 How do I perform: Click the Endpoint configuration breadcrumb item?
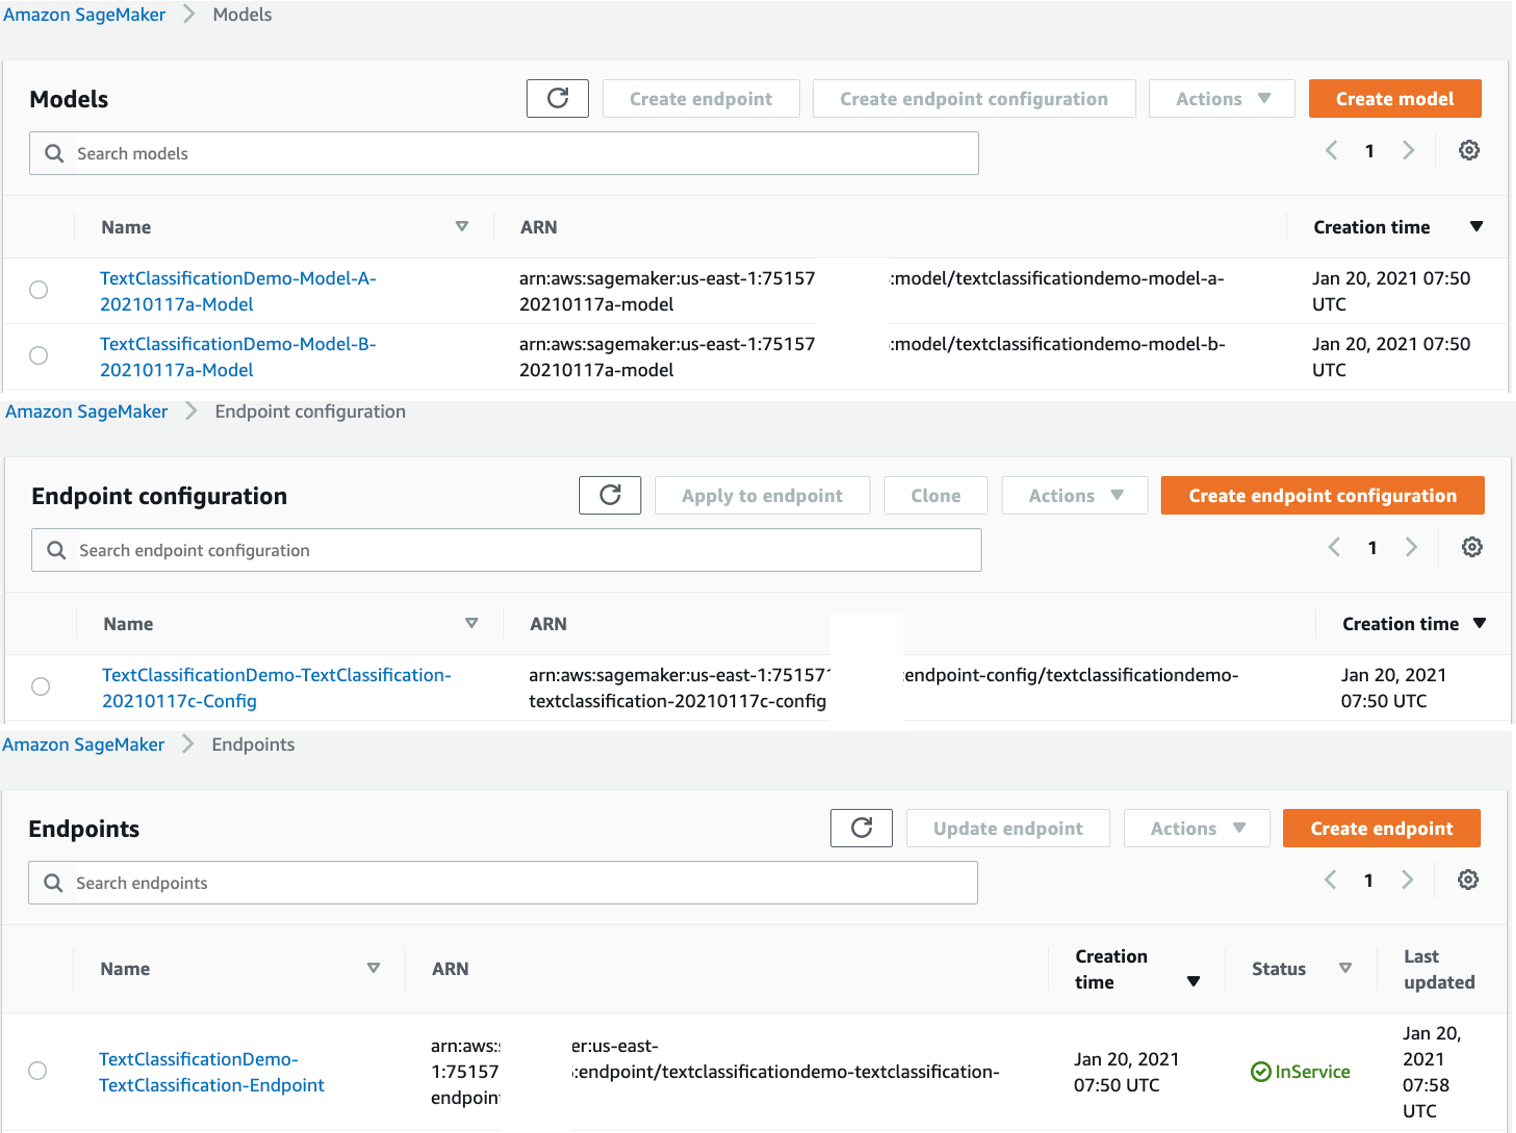pyautogui.click(x=310, y=411)
